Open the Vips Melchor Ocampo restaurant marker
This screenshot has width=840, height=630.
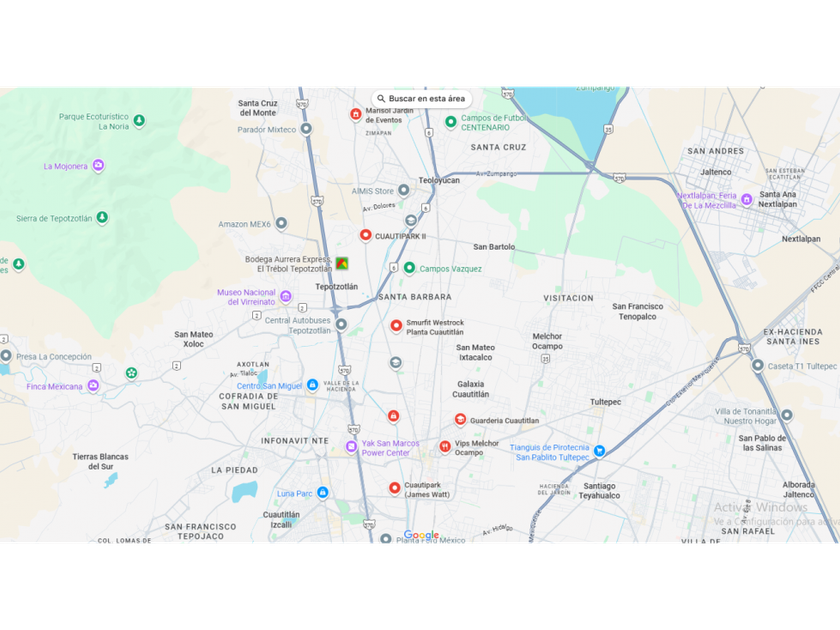(x=445, y=447)
